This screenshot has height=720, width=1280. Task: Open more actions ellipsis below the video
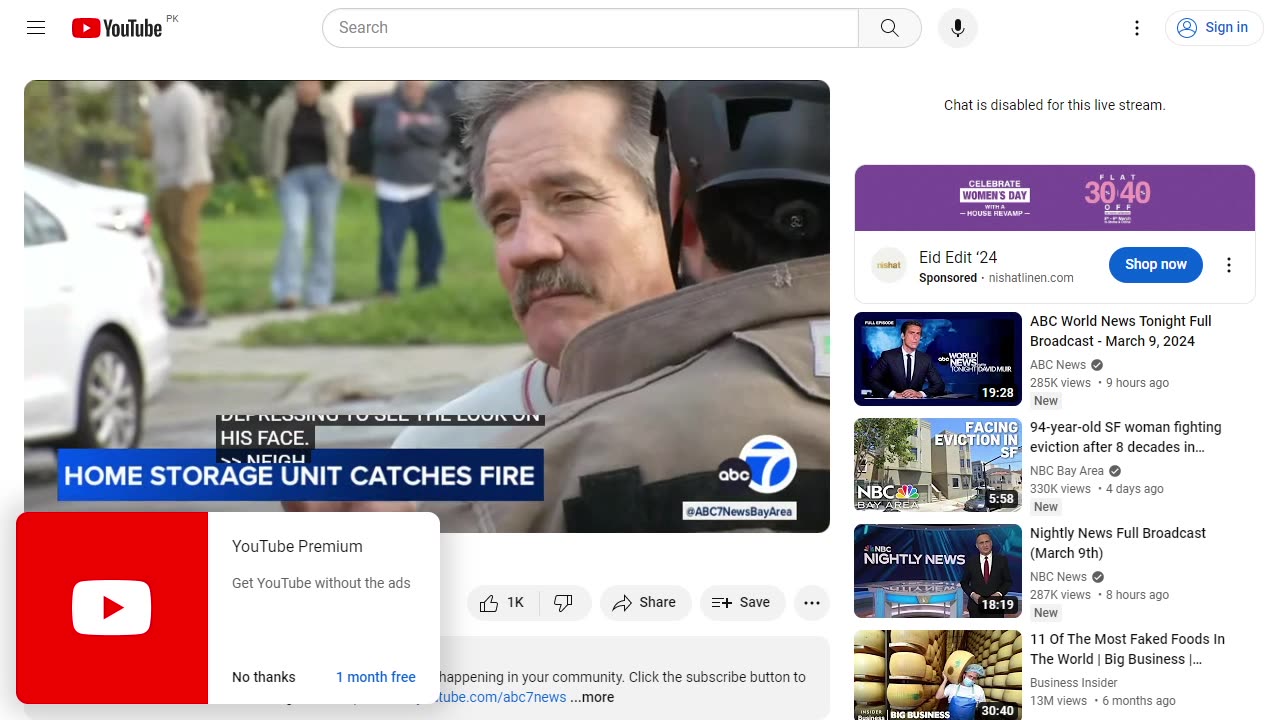click(812, 603)
